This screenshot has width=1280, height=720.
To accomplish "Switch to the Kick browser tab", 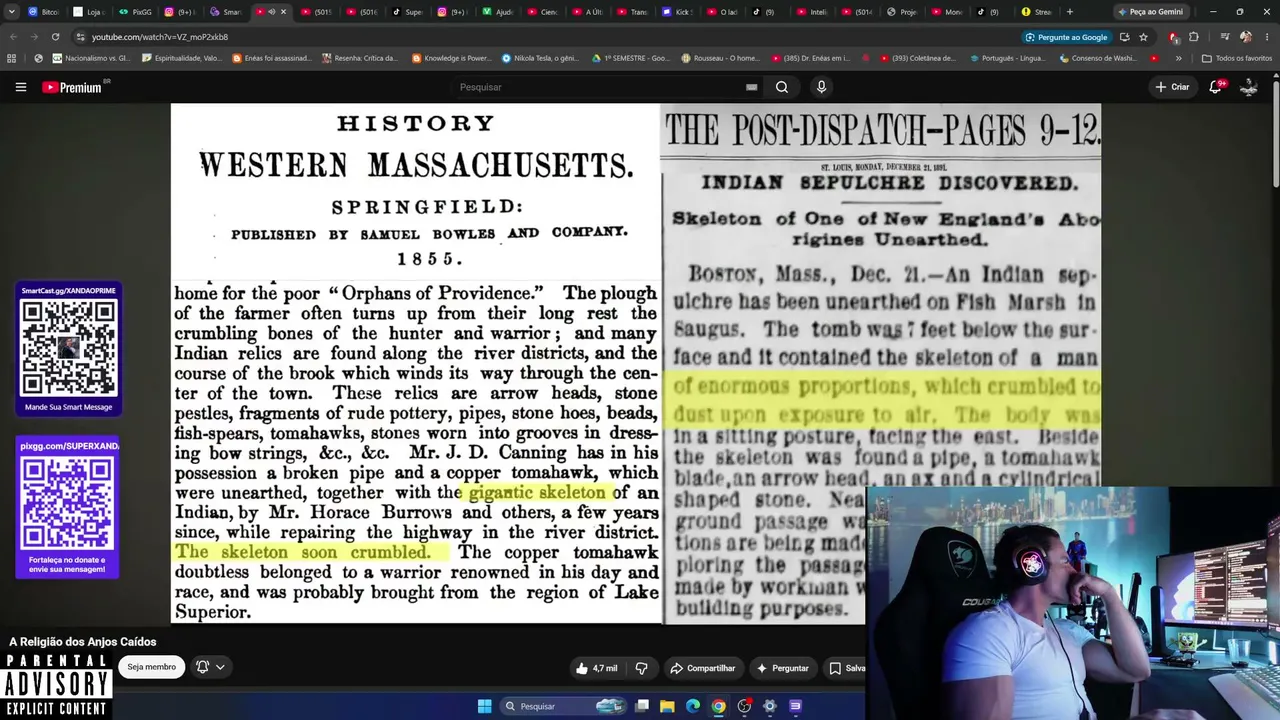I will (678, 12).
